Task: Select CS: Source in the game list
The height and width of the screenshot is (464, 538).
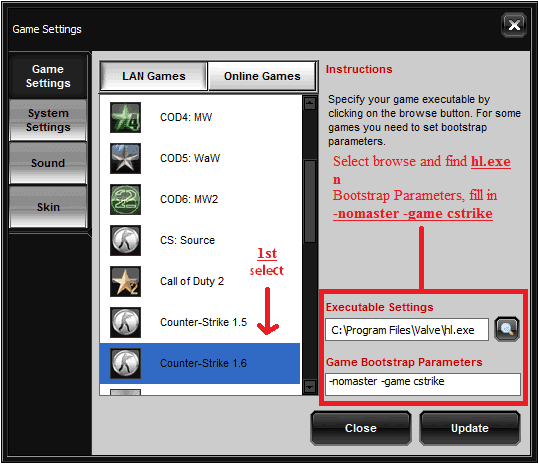Action: [200, 240]
